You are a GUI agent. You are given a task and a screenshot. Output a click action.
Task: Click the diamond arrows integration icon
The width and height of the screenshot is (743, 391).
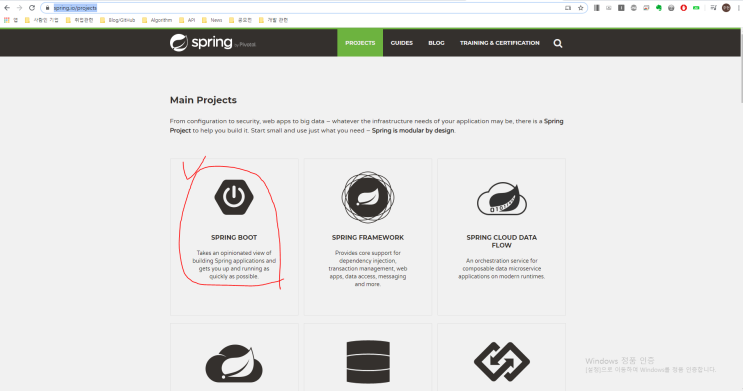(502, 362)
